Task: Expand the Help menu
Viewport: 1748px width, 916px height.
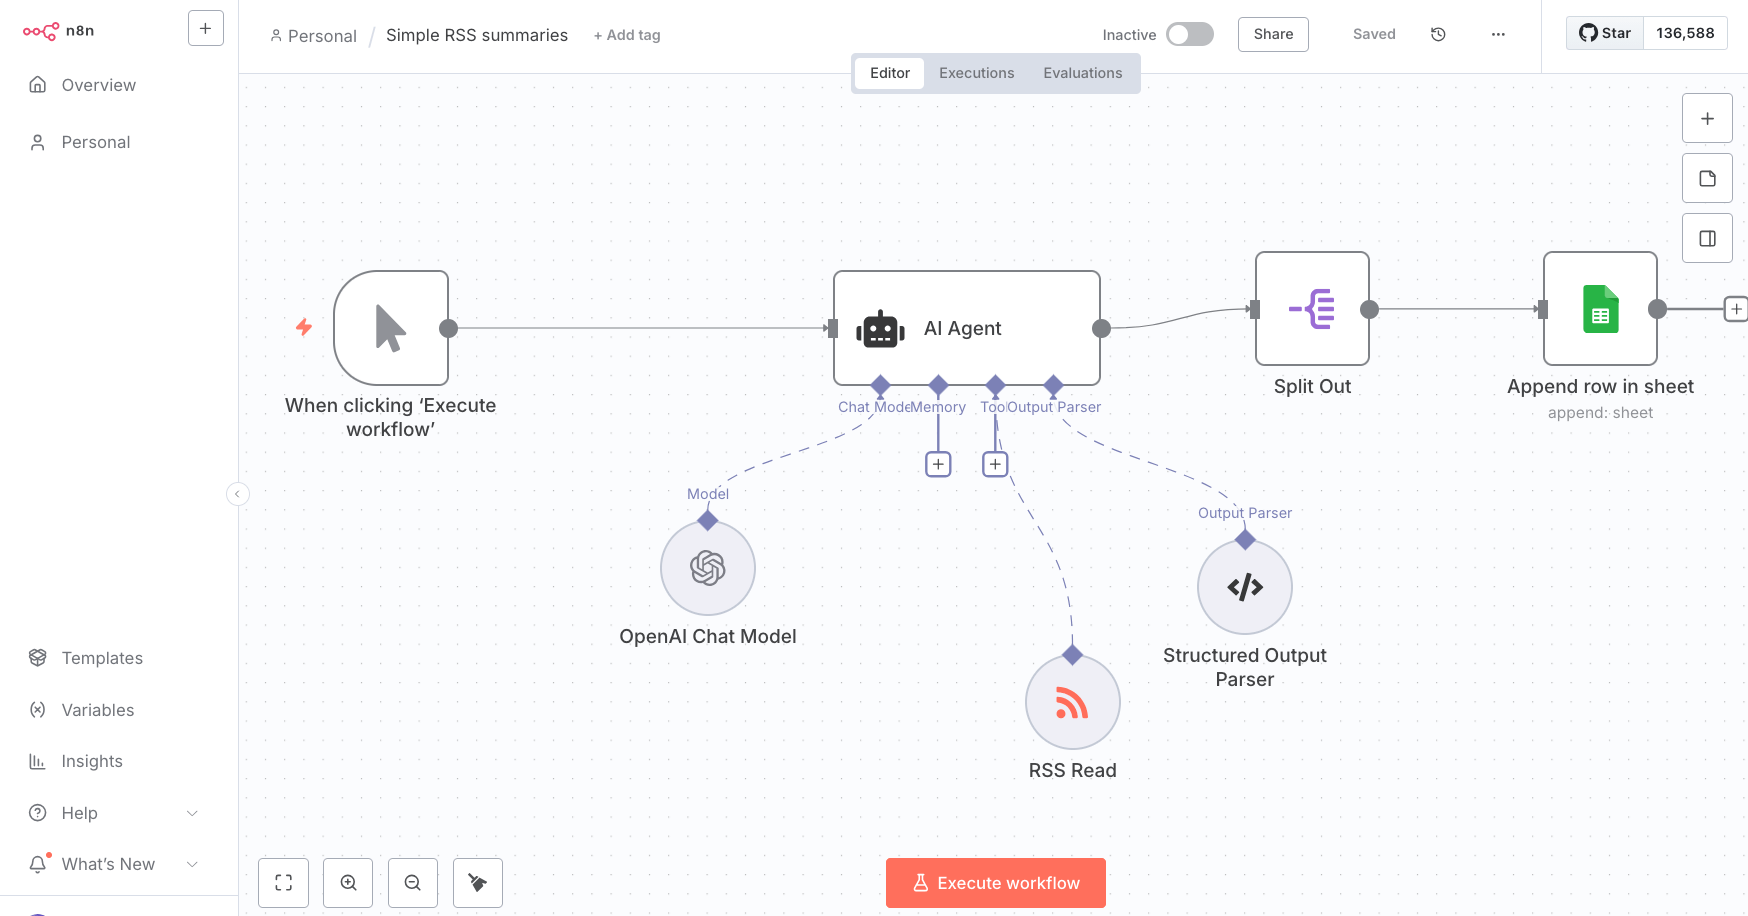Action: tap(113, 813)
